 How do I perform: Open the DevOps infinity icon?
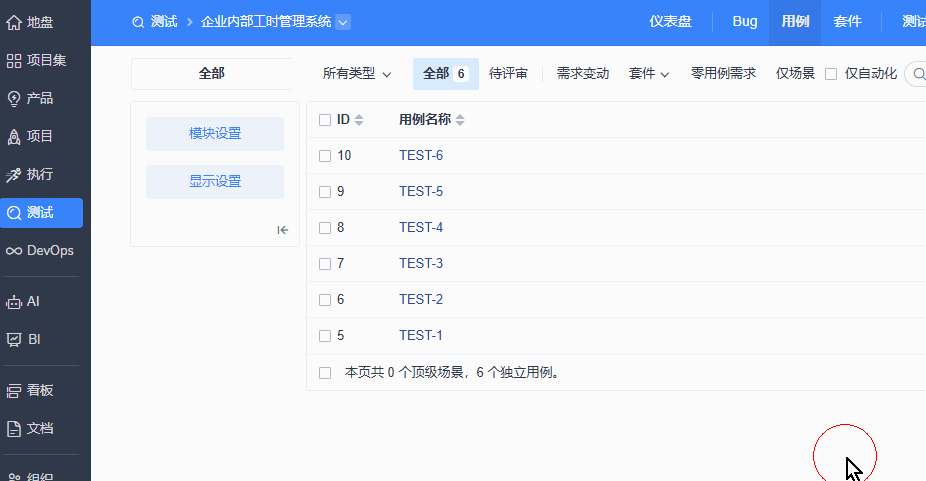pyautogui.click(x=14, y=251)
